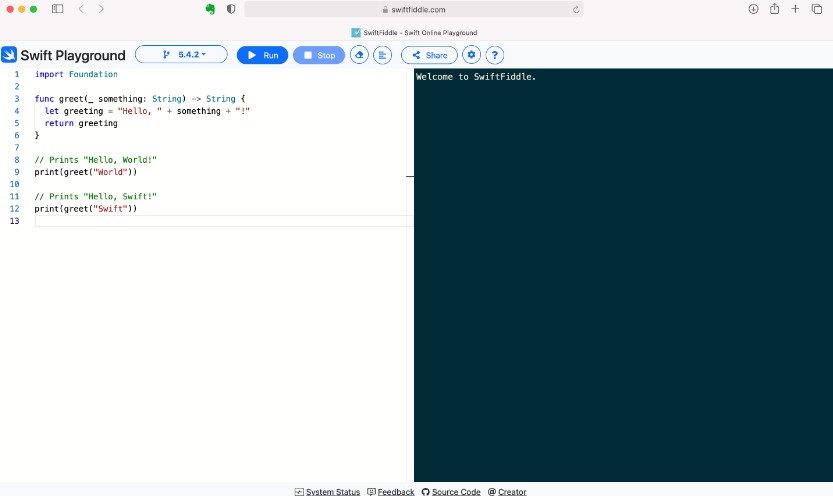
Task: Open the Swift version 5.4.2 dropdown
Action: tap(181, 55)
